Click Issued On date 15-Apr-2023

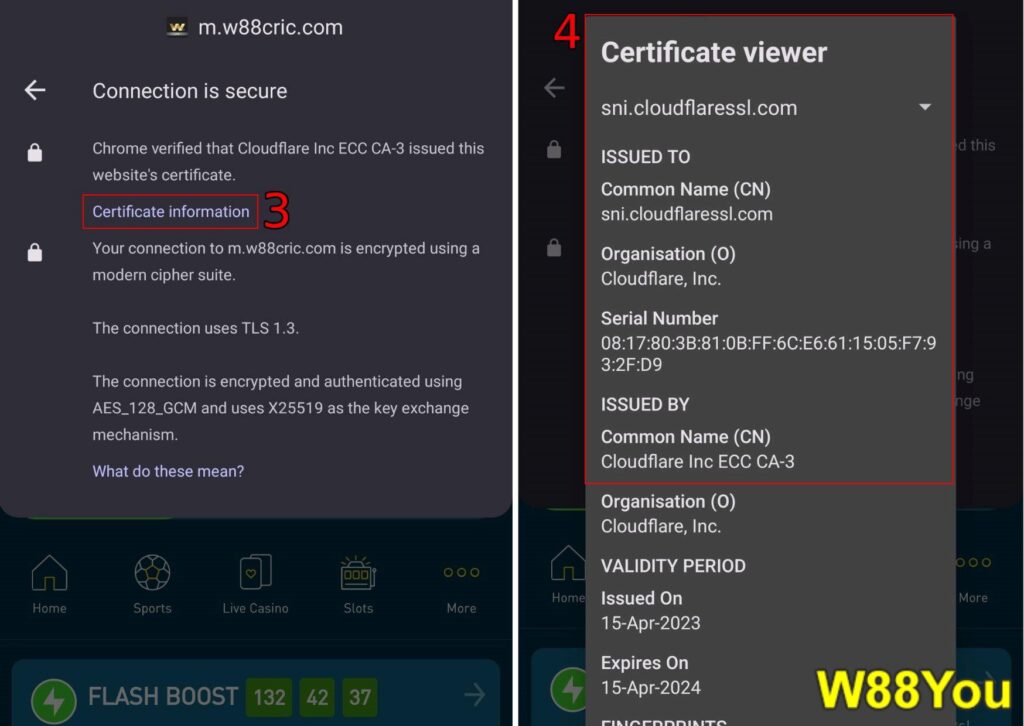(x=650, y=623)
